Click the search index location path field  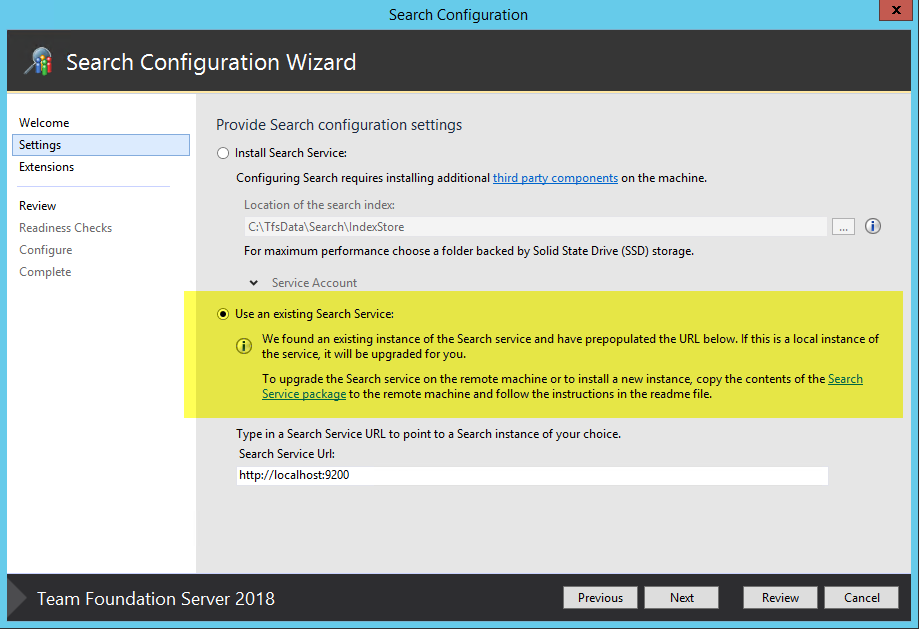pyautogui.click(x=535, y=227)
